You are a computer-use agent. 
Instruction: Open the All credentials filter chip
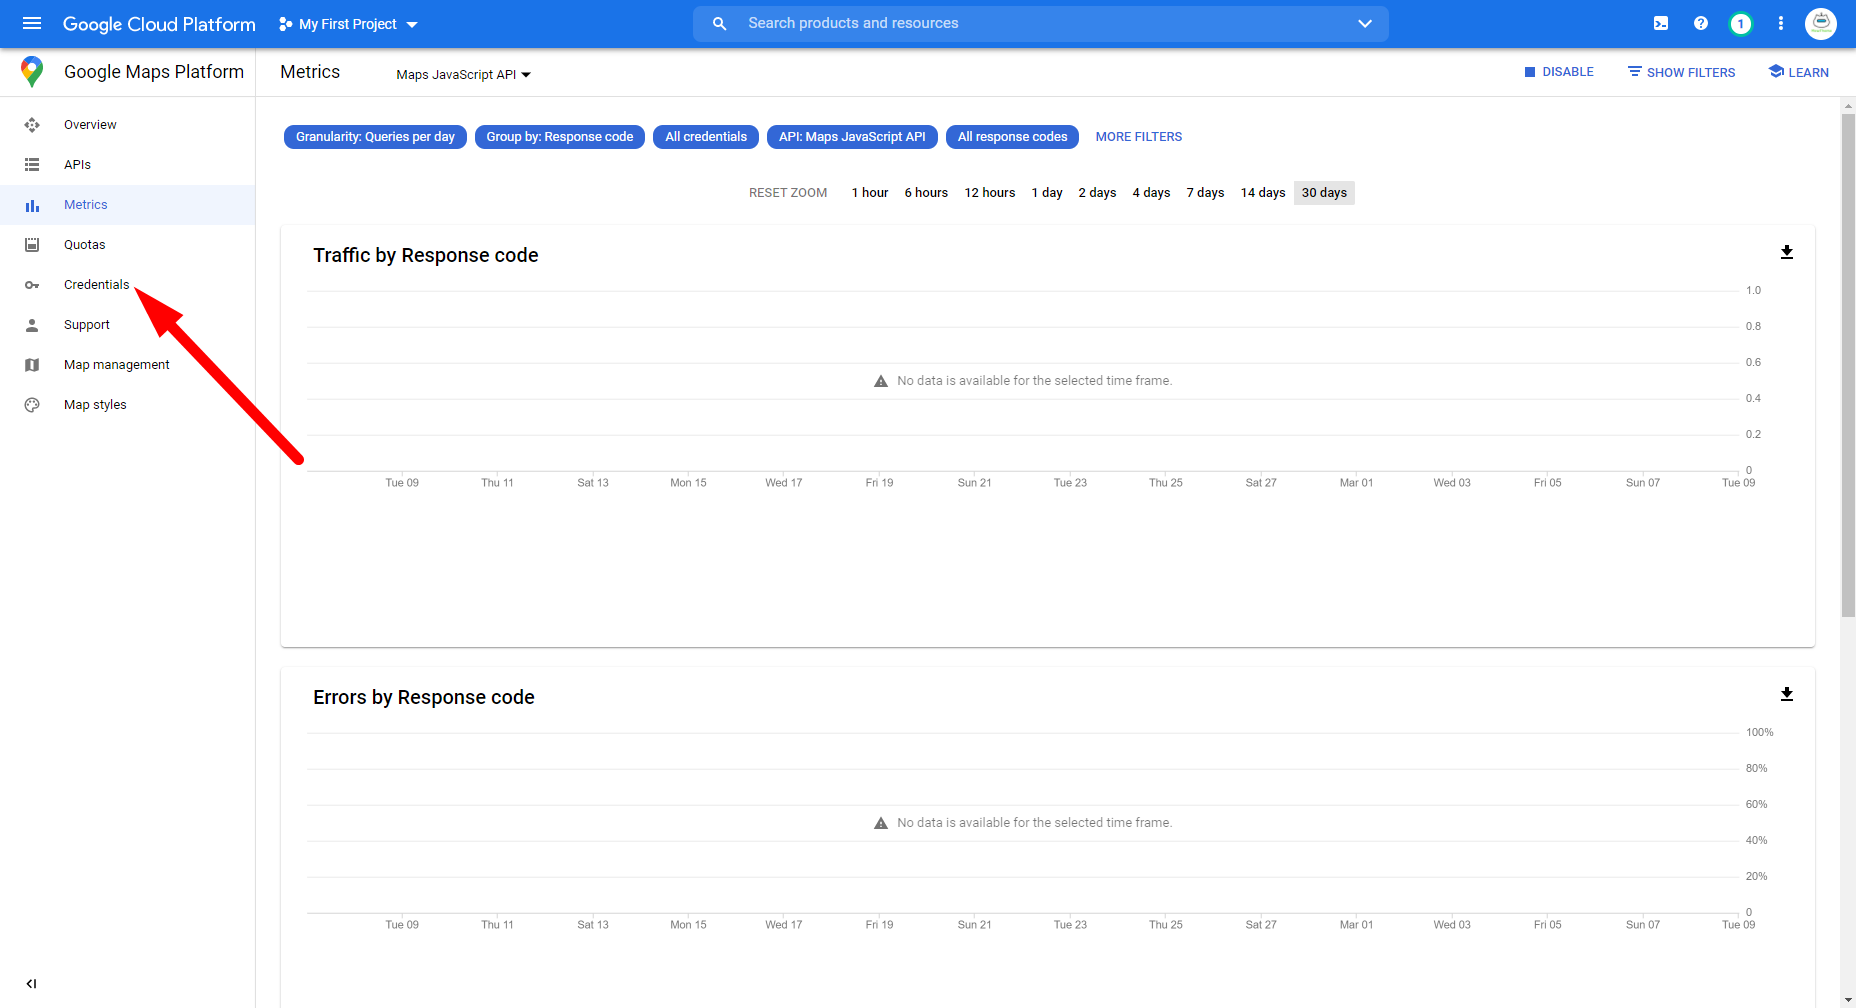pyautogui.click(x=706, y=137)
